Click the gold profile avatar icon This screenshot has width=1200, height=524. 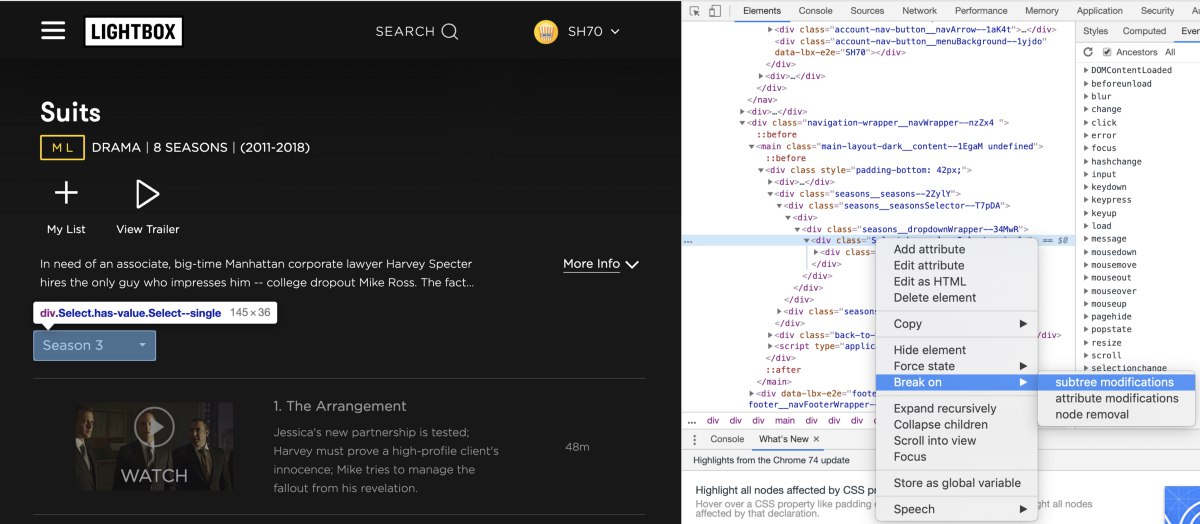tap(546, 32)
